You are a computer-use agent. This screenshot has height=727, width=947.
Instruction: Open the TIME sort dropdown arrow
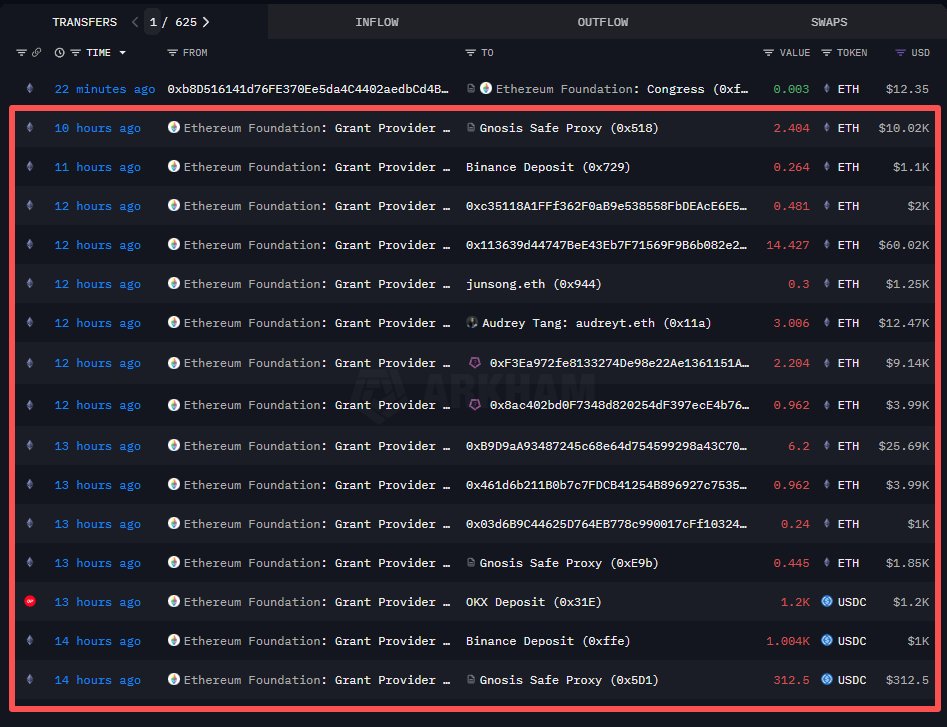pyautogui.click(x=123, y=52)
